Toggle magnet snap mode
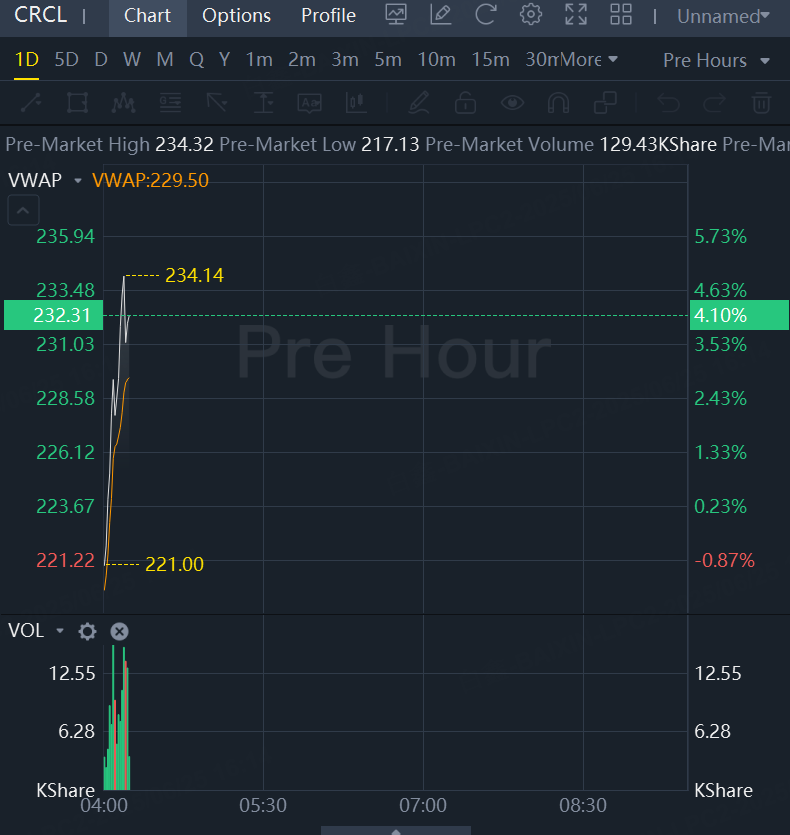Image resolution: width=790 pixels, height=835 pixels. click(x=559, y=103)
